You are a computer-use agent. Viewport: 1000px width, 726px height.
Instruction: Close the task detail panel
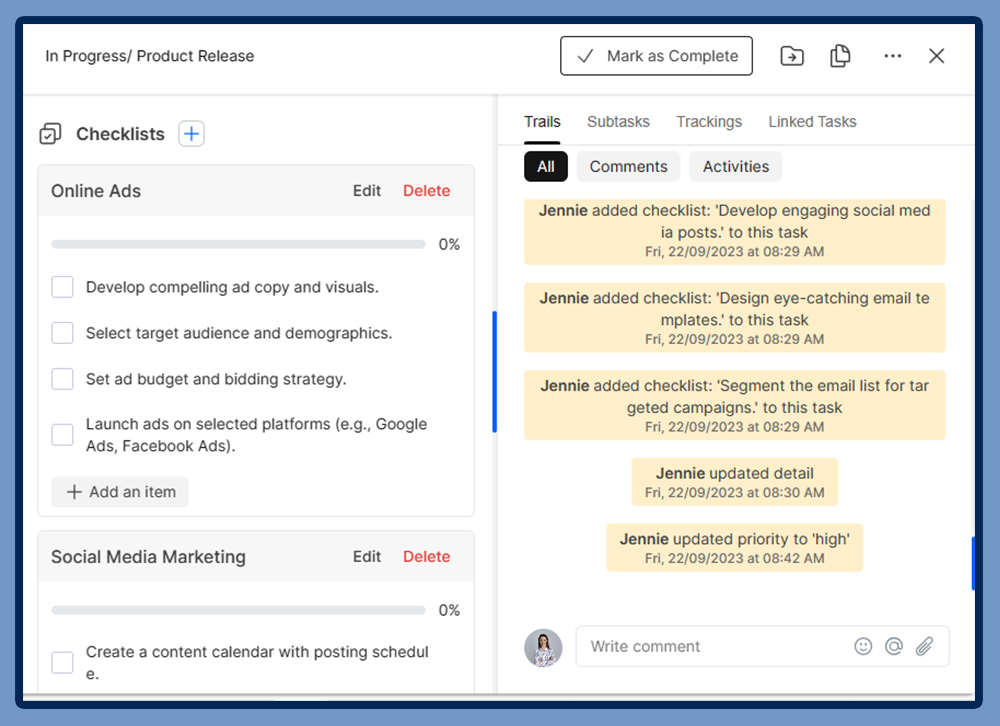tap(936, 56)
